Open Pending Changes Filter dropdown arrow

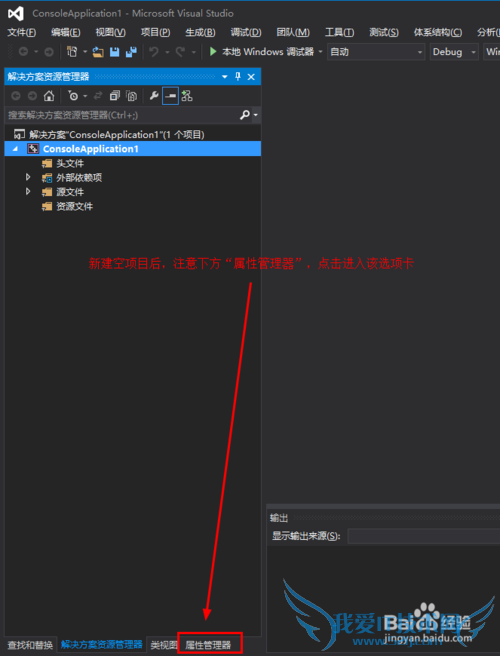point(85,96)
